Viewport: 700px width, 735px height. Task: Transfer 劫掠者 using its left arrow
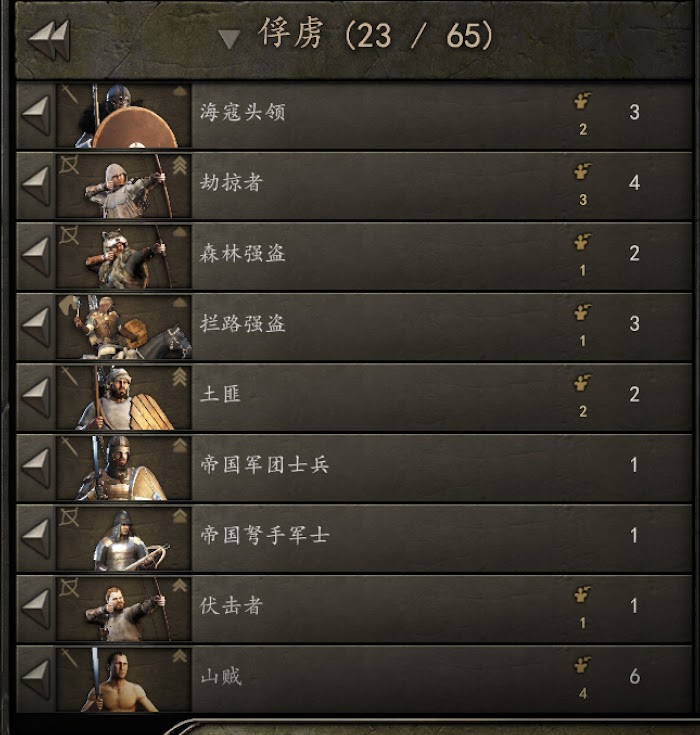click(x=36, y=186)
